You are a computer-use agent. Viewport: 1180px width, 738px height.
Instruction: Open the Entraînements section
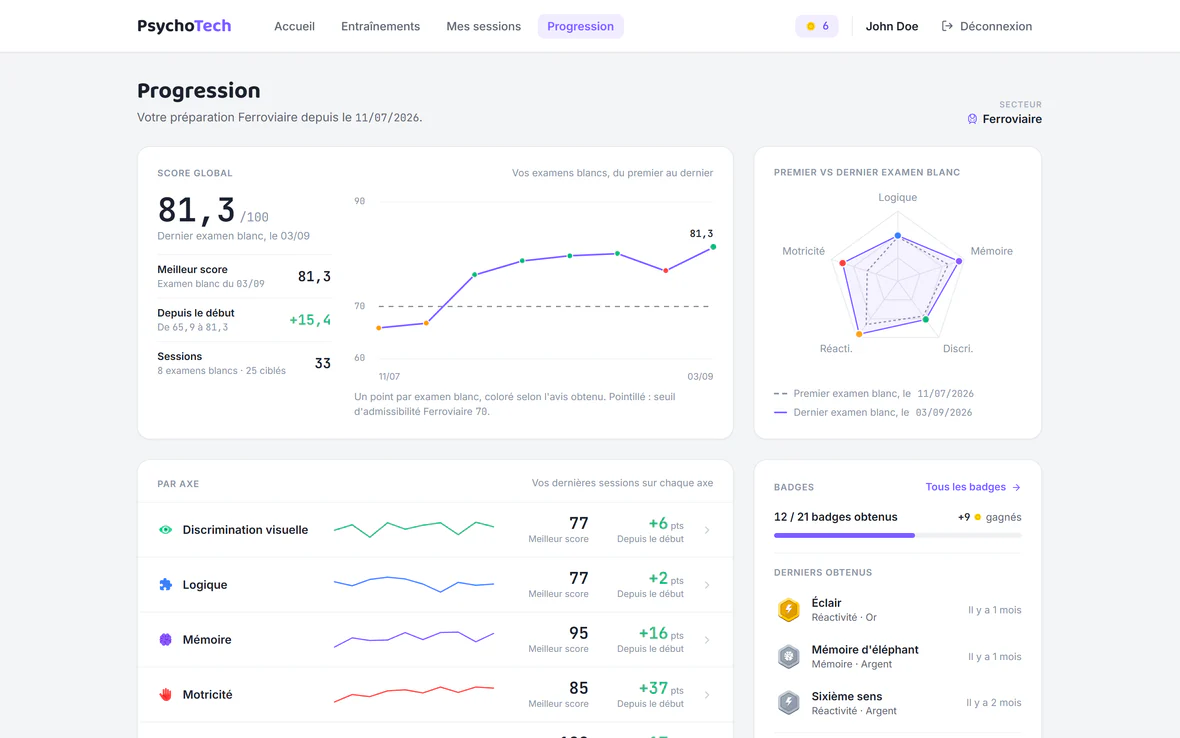click(x=380, y=26)
